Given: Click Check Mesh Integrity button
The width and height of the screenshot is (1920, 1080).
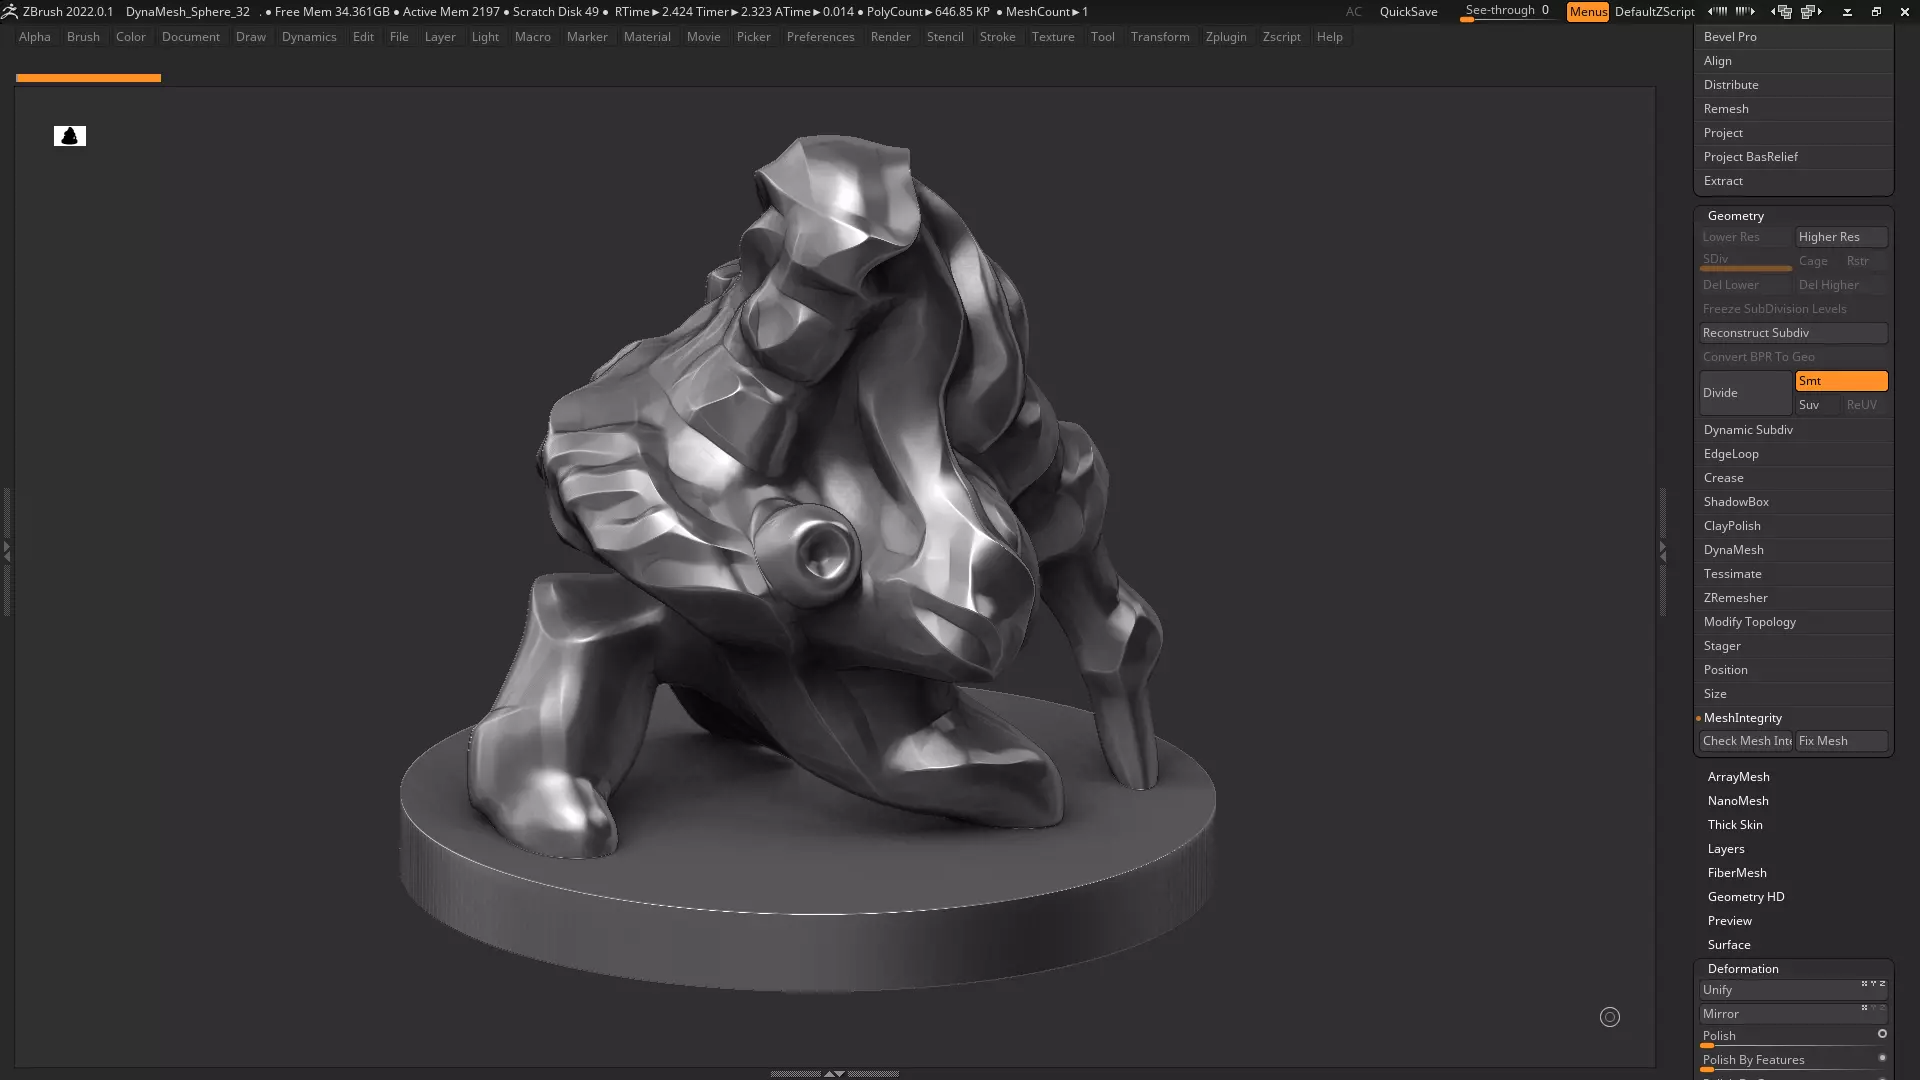Looking at the screenshot, I should point(1746,741).
